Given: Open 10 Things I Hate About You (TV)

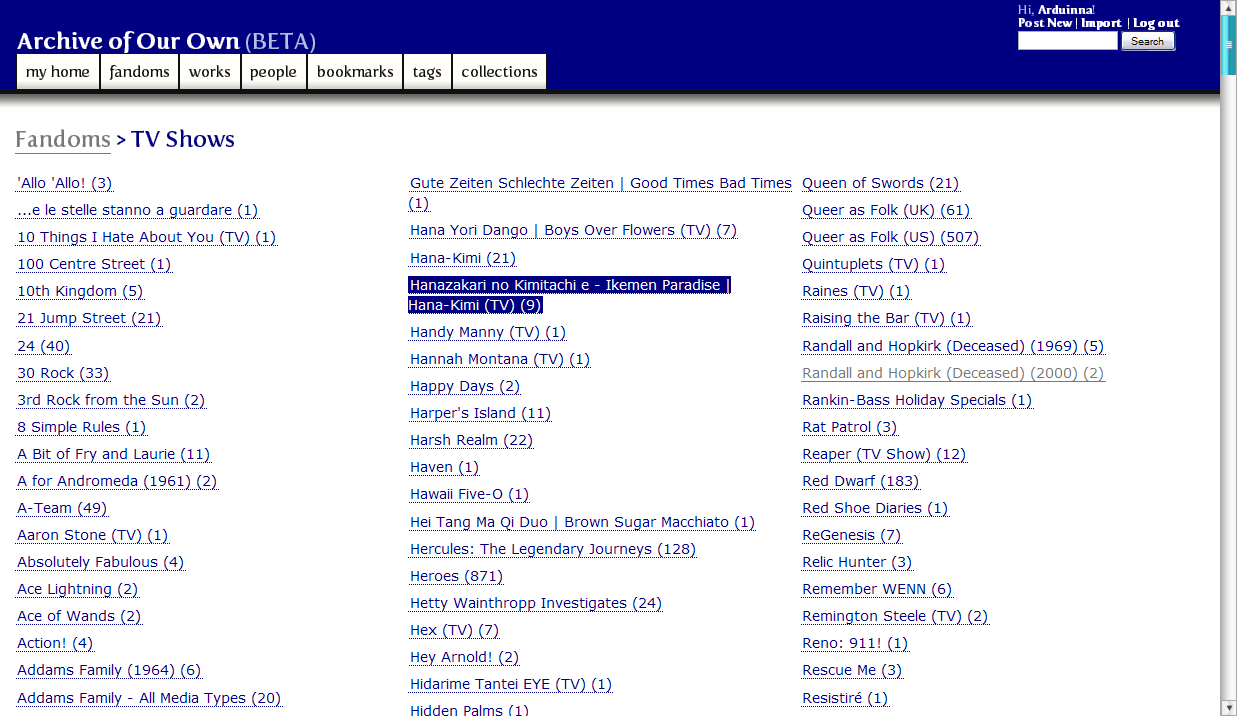Looking at the screenshot, I should pos(147,237).
